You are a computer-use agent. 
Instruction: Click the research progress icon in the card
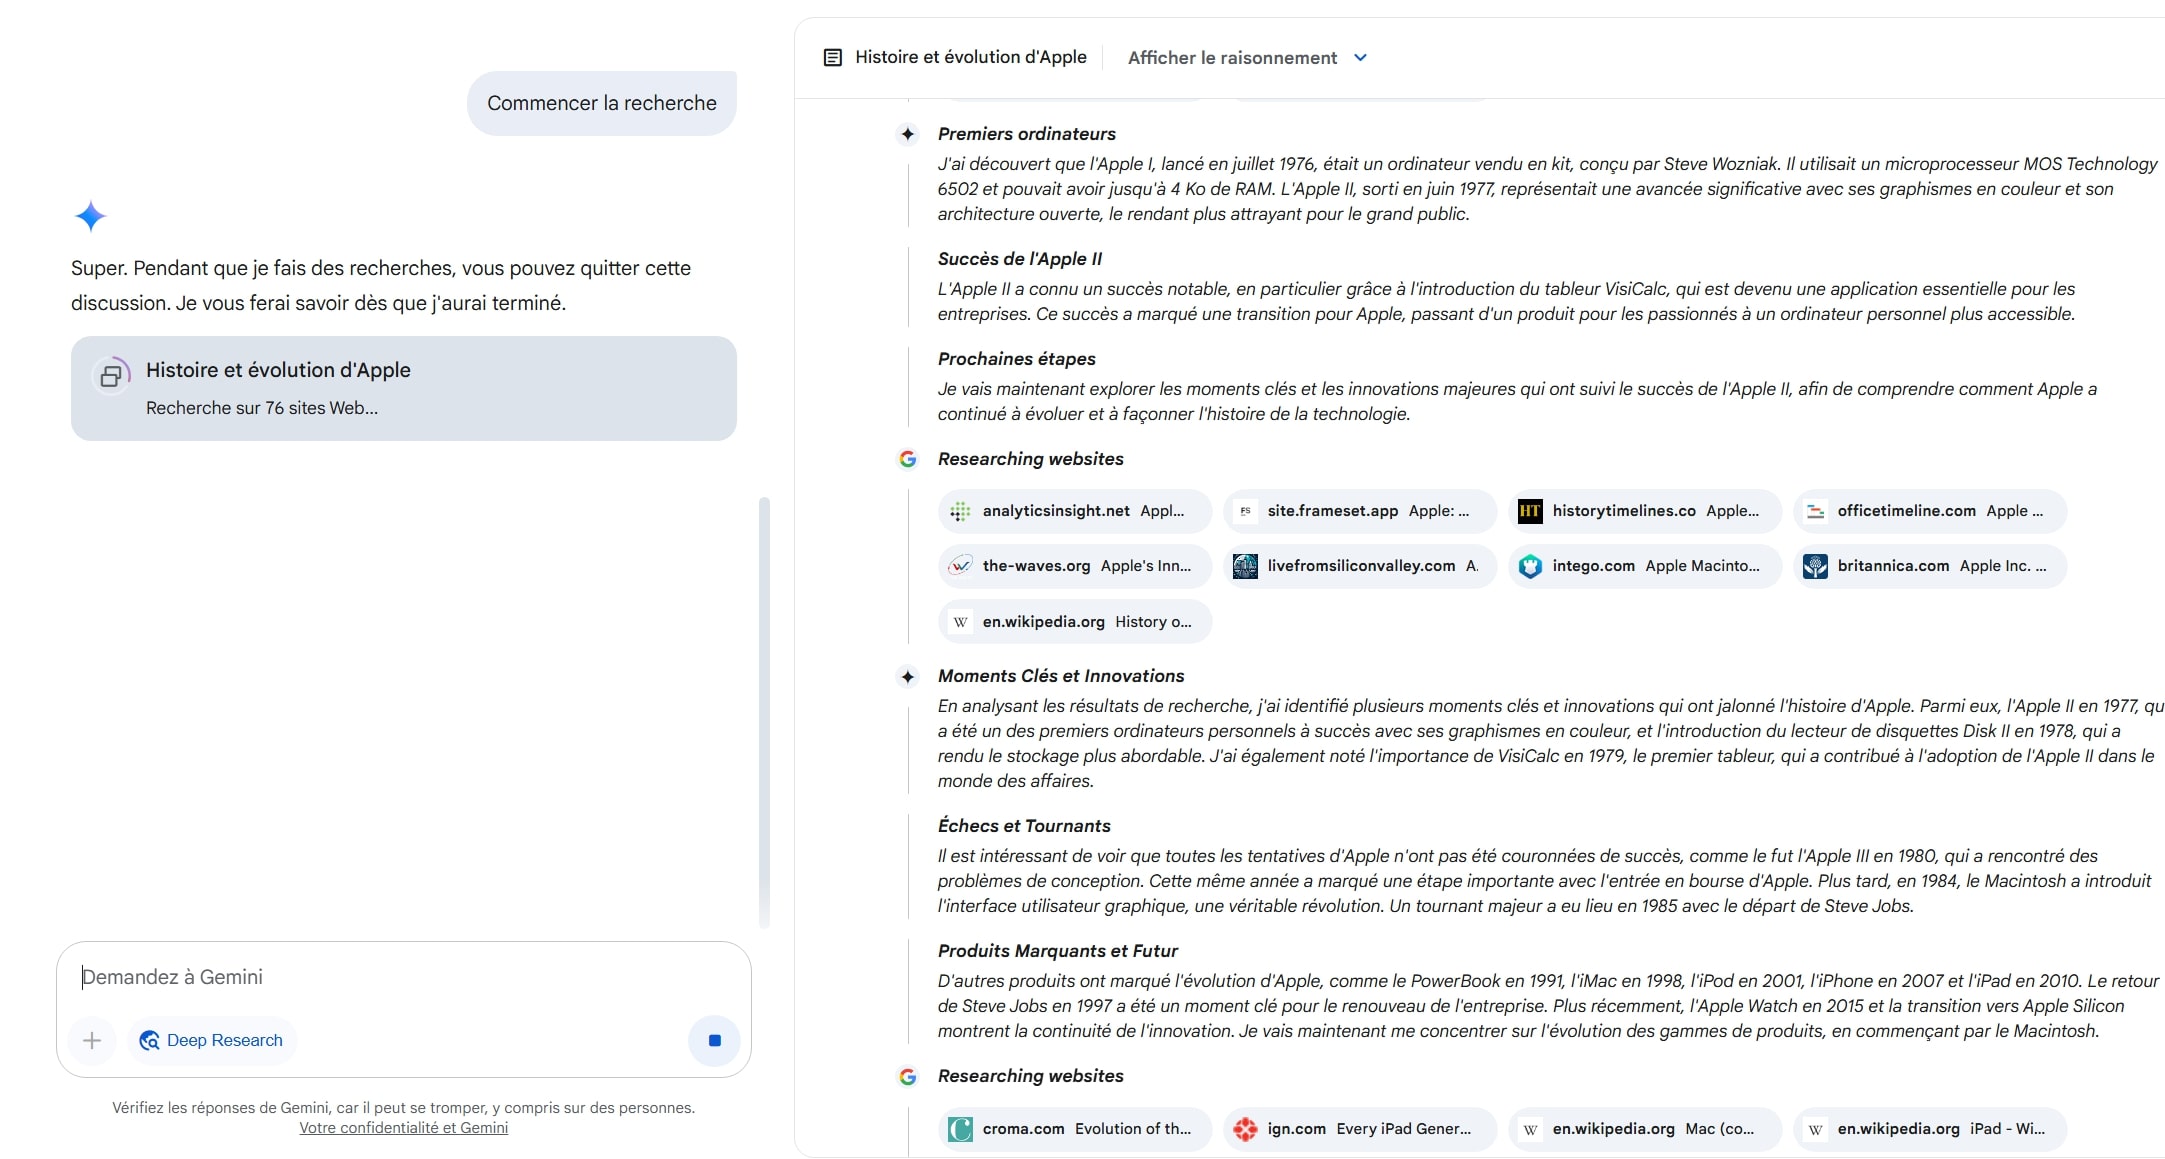(x=111, y=376)
